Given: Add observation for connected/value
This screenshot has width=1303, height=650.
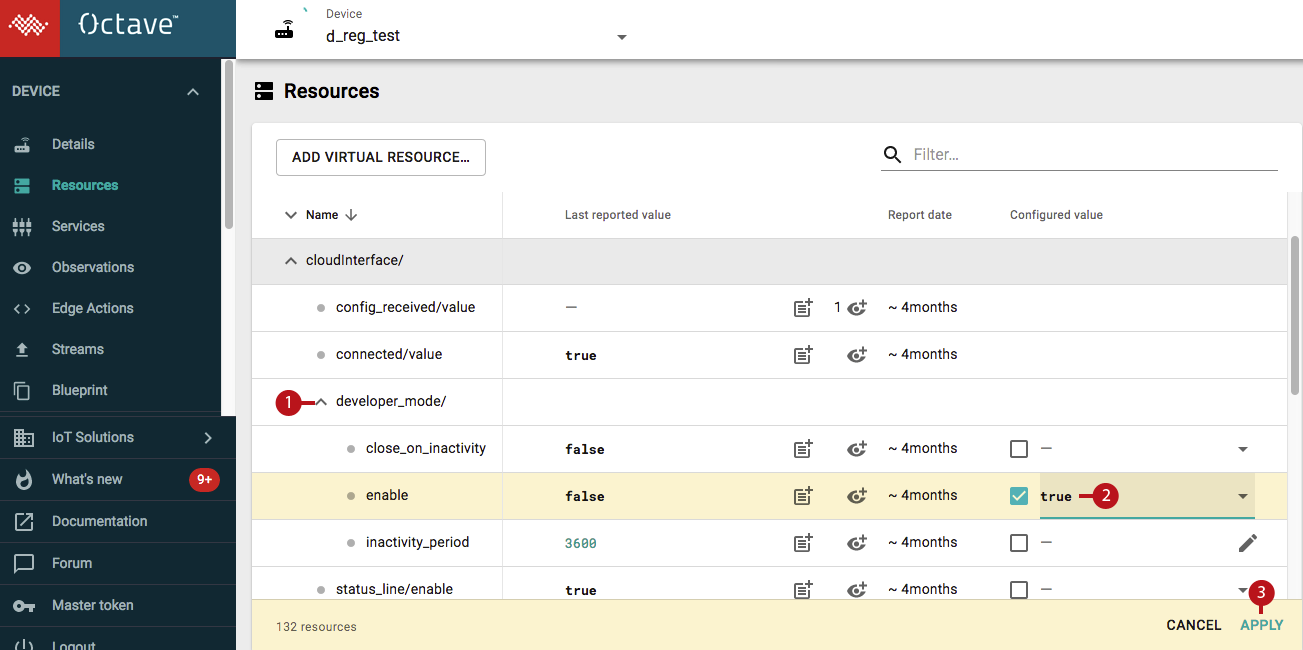Looking at the screenshot, I should pyautogui.click(x=856, y=355).
